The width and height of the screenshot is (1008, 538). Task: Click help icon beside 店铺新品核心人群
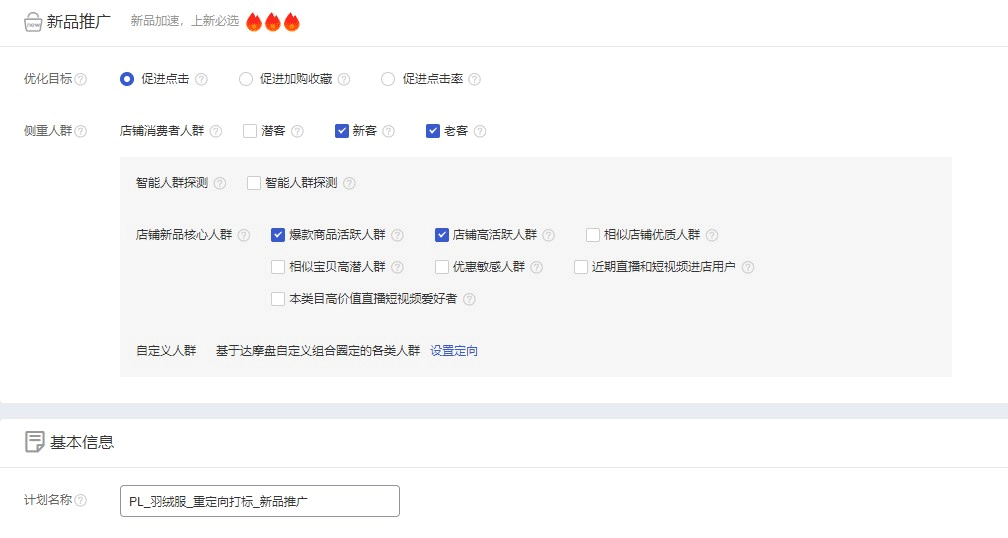(244, 236)
